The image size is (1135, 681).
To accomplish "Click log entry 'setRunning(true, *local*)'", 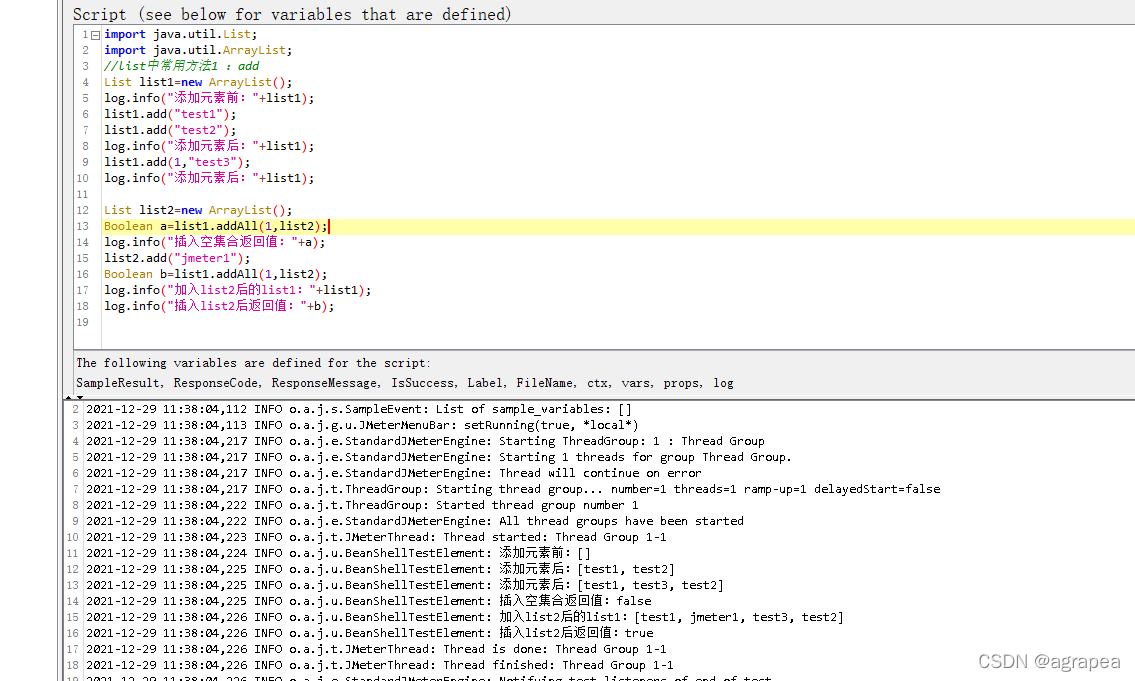I will click(x=362, y=425).
